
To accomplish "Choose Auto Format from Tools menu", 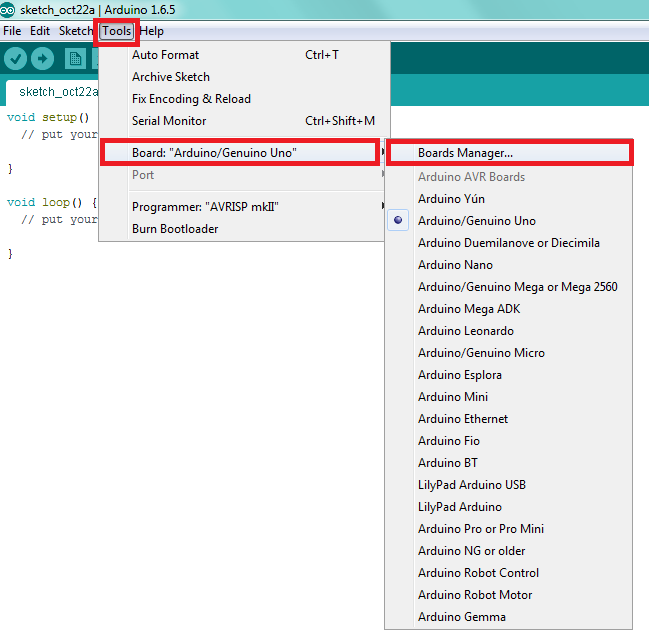I will coord(244,55).
